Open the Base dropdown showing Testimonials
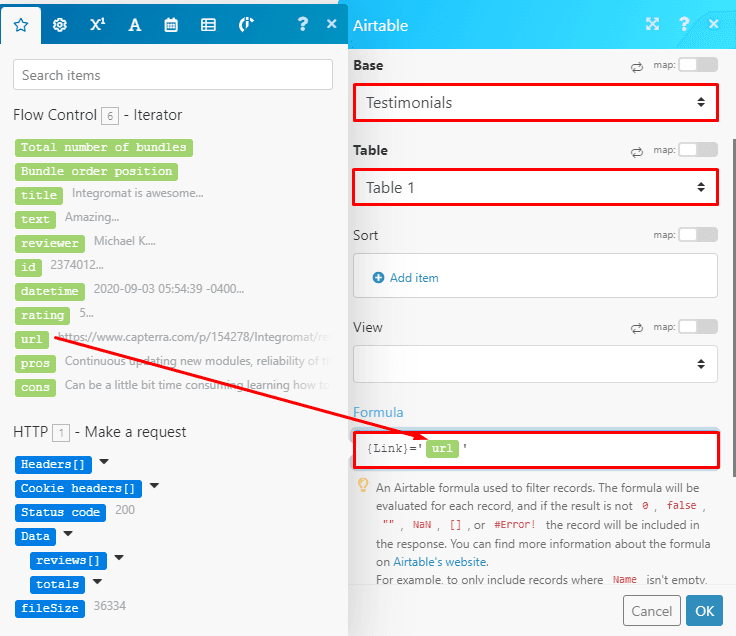This screenshot has height=636, width=736. coord(535,102)
